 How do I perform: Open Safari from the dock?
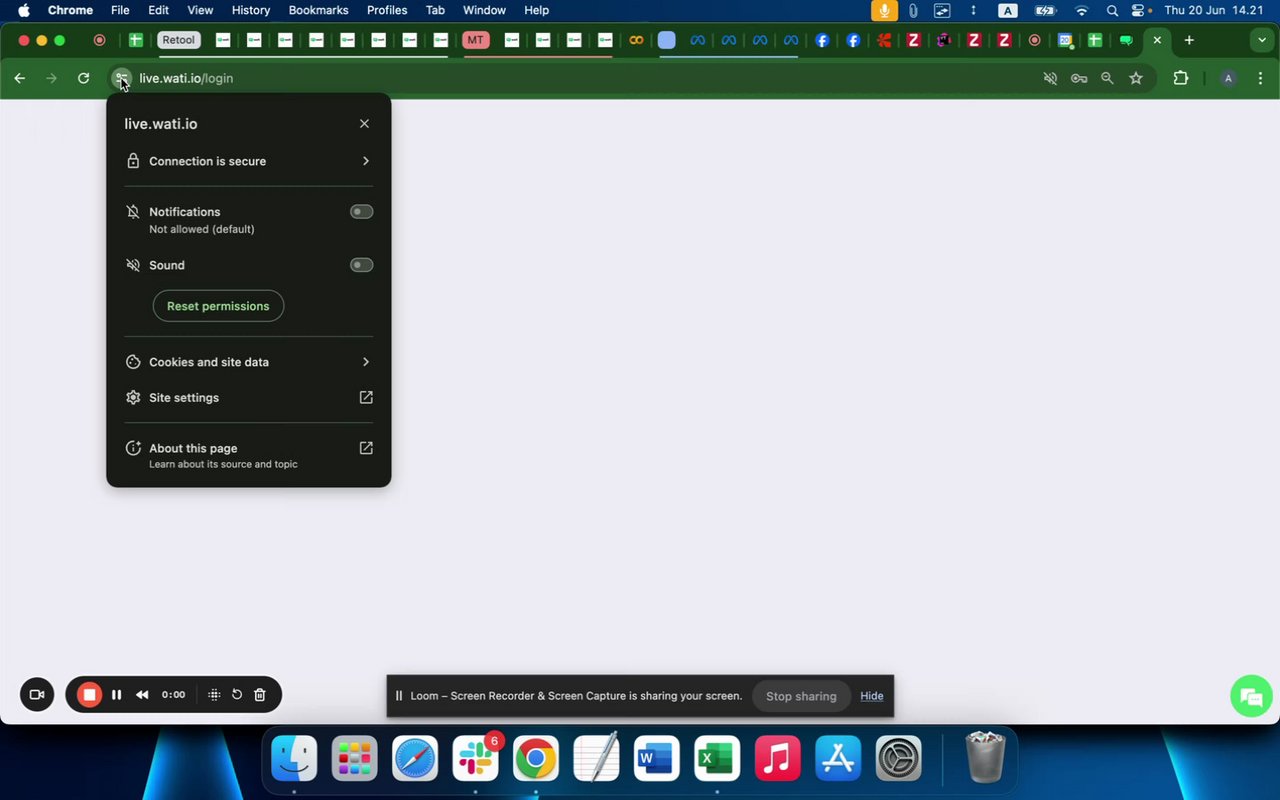point(415,759)
